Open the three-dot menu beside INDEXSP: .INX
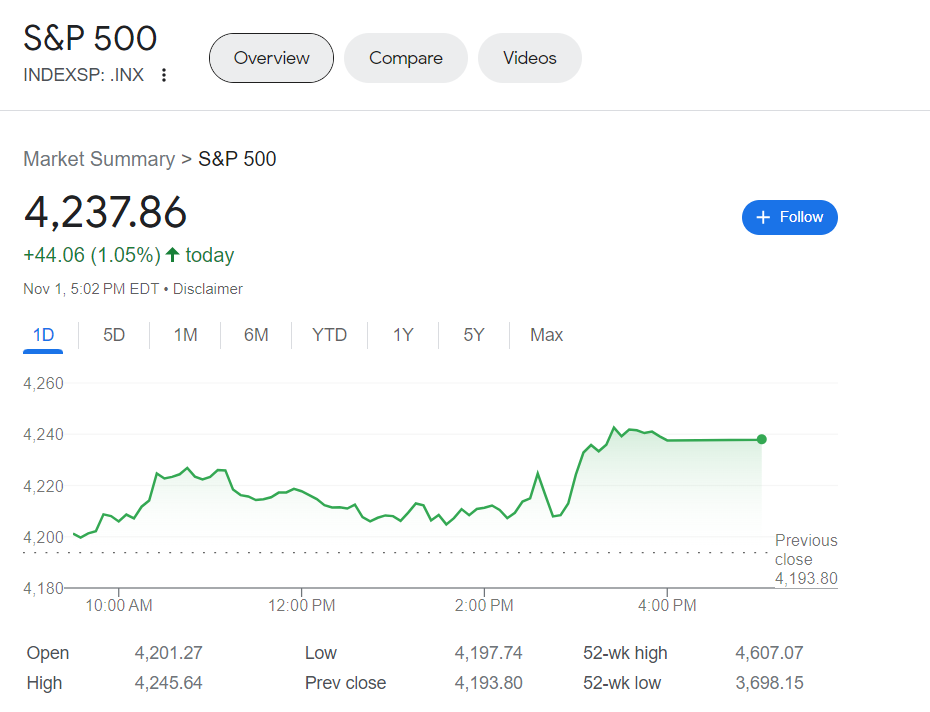930x712 pixels. (164, 75)
